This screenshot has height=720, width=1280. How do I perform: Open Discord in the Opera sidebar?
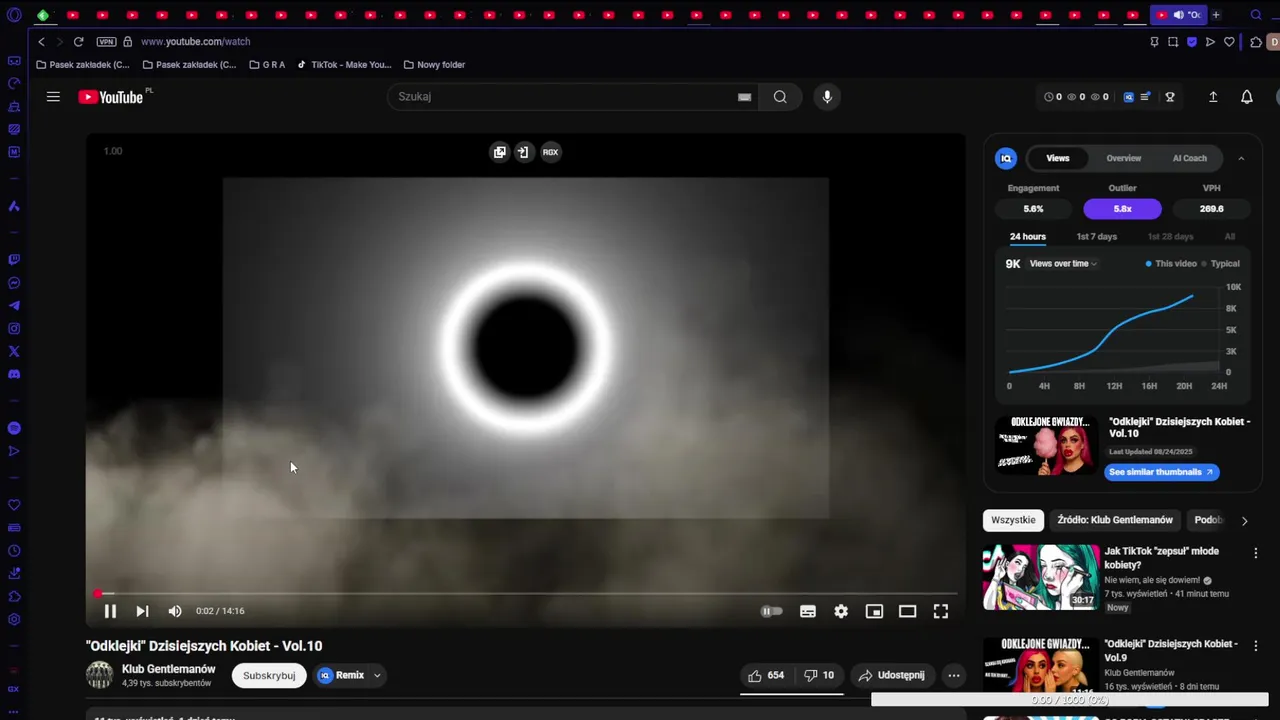pos(14,375)
